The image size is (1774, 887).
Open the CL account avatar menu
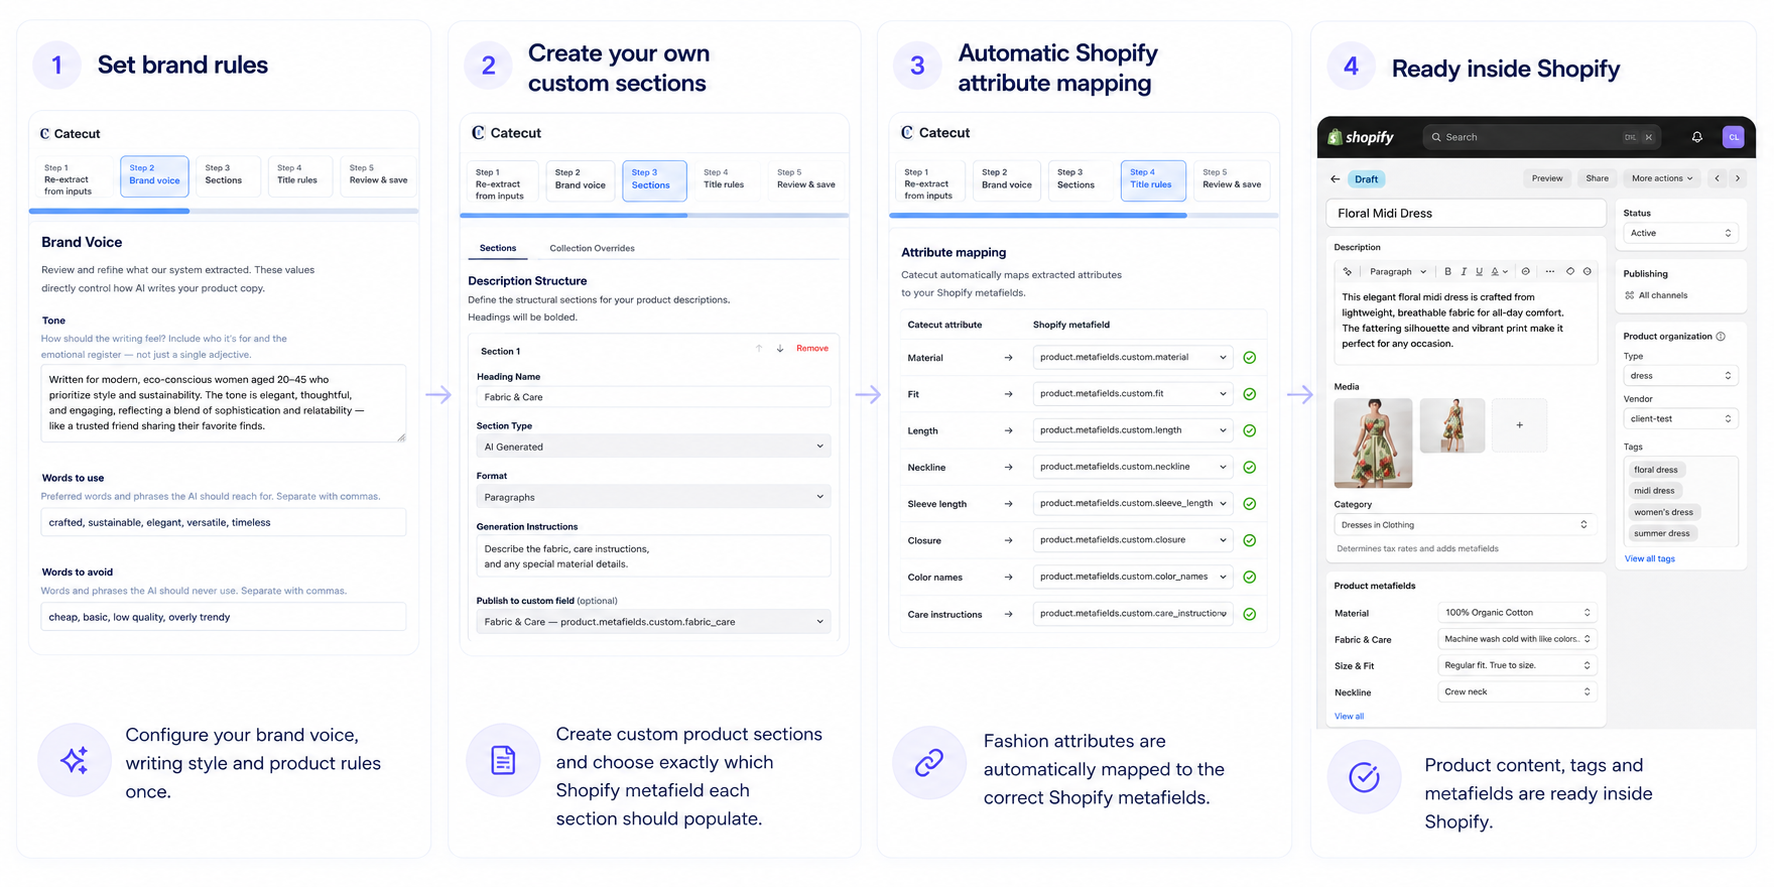click(1733, 137)
